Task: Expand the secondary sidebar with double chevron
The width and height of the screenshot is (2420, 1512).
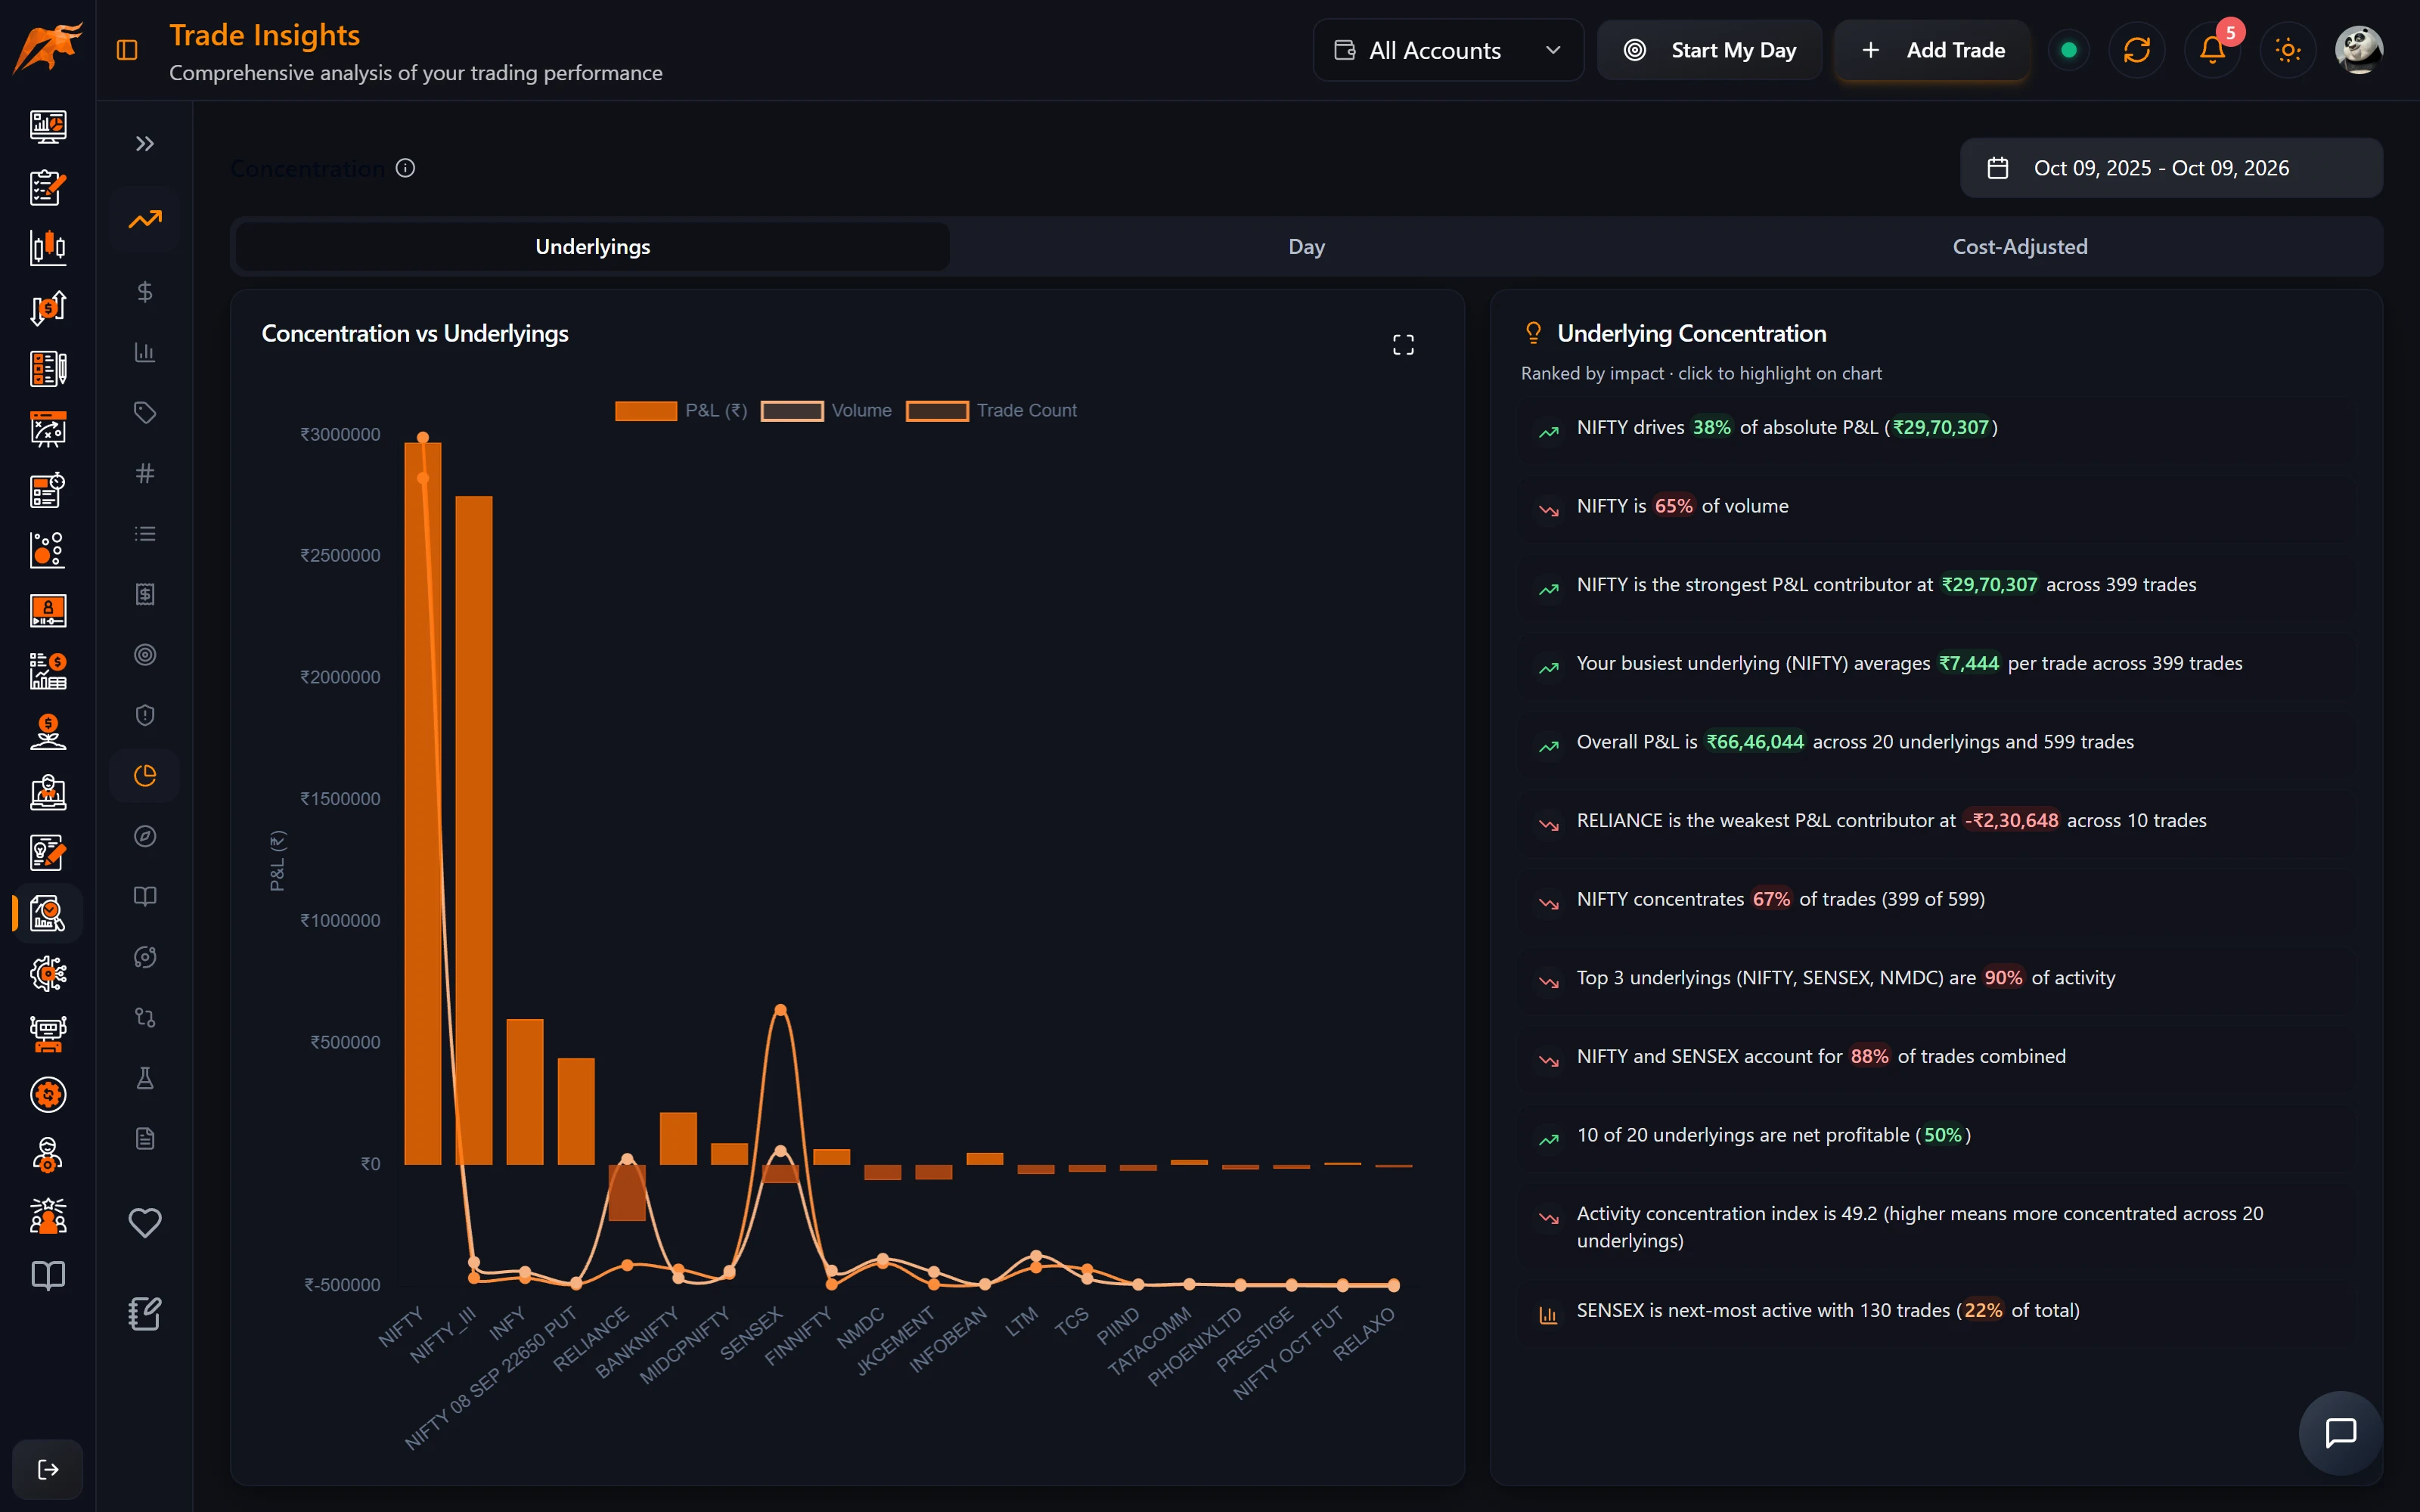Action: click(x=145, y=144)
